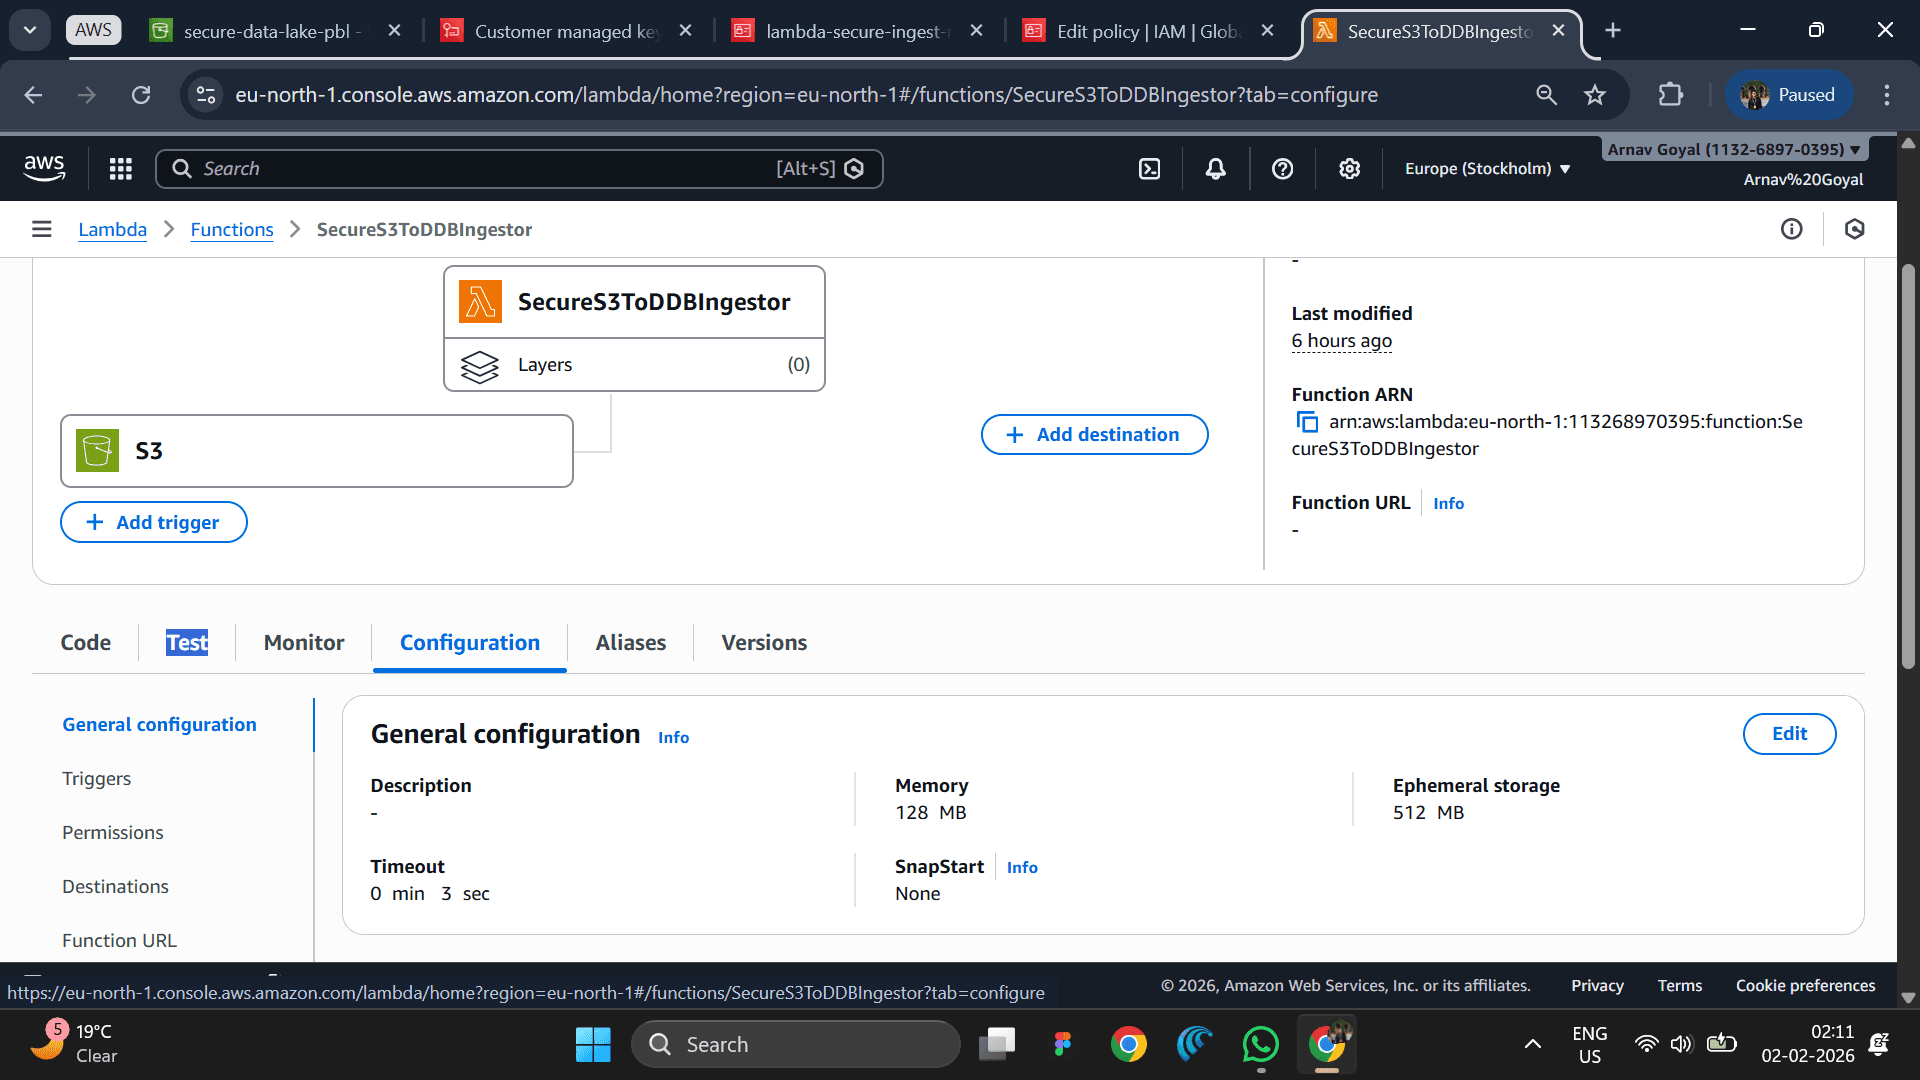Image resolution: width=1920 pixels, height=1080 pixels.
Task: Open the notifications bell icon
Action: point(1215,169)
